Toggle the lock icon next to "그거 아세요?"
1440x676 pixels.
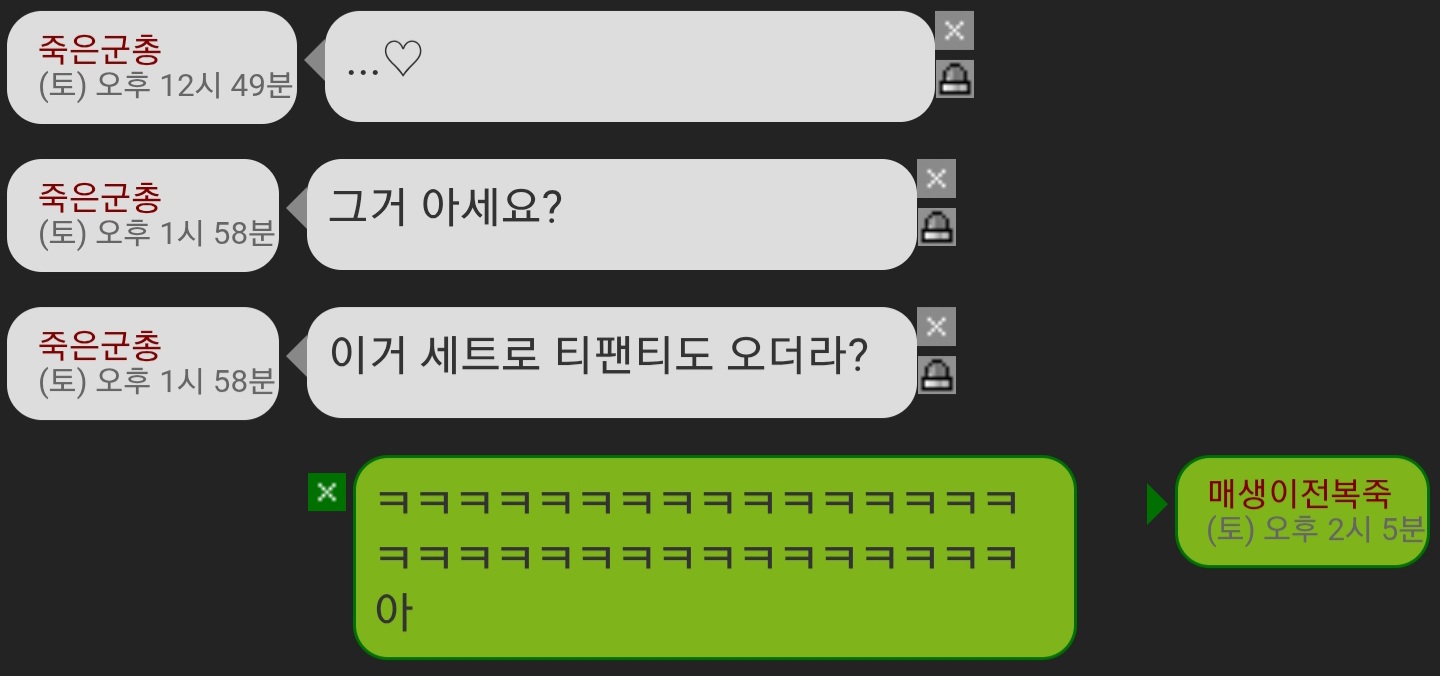tap(936, 226)
